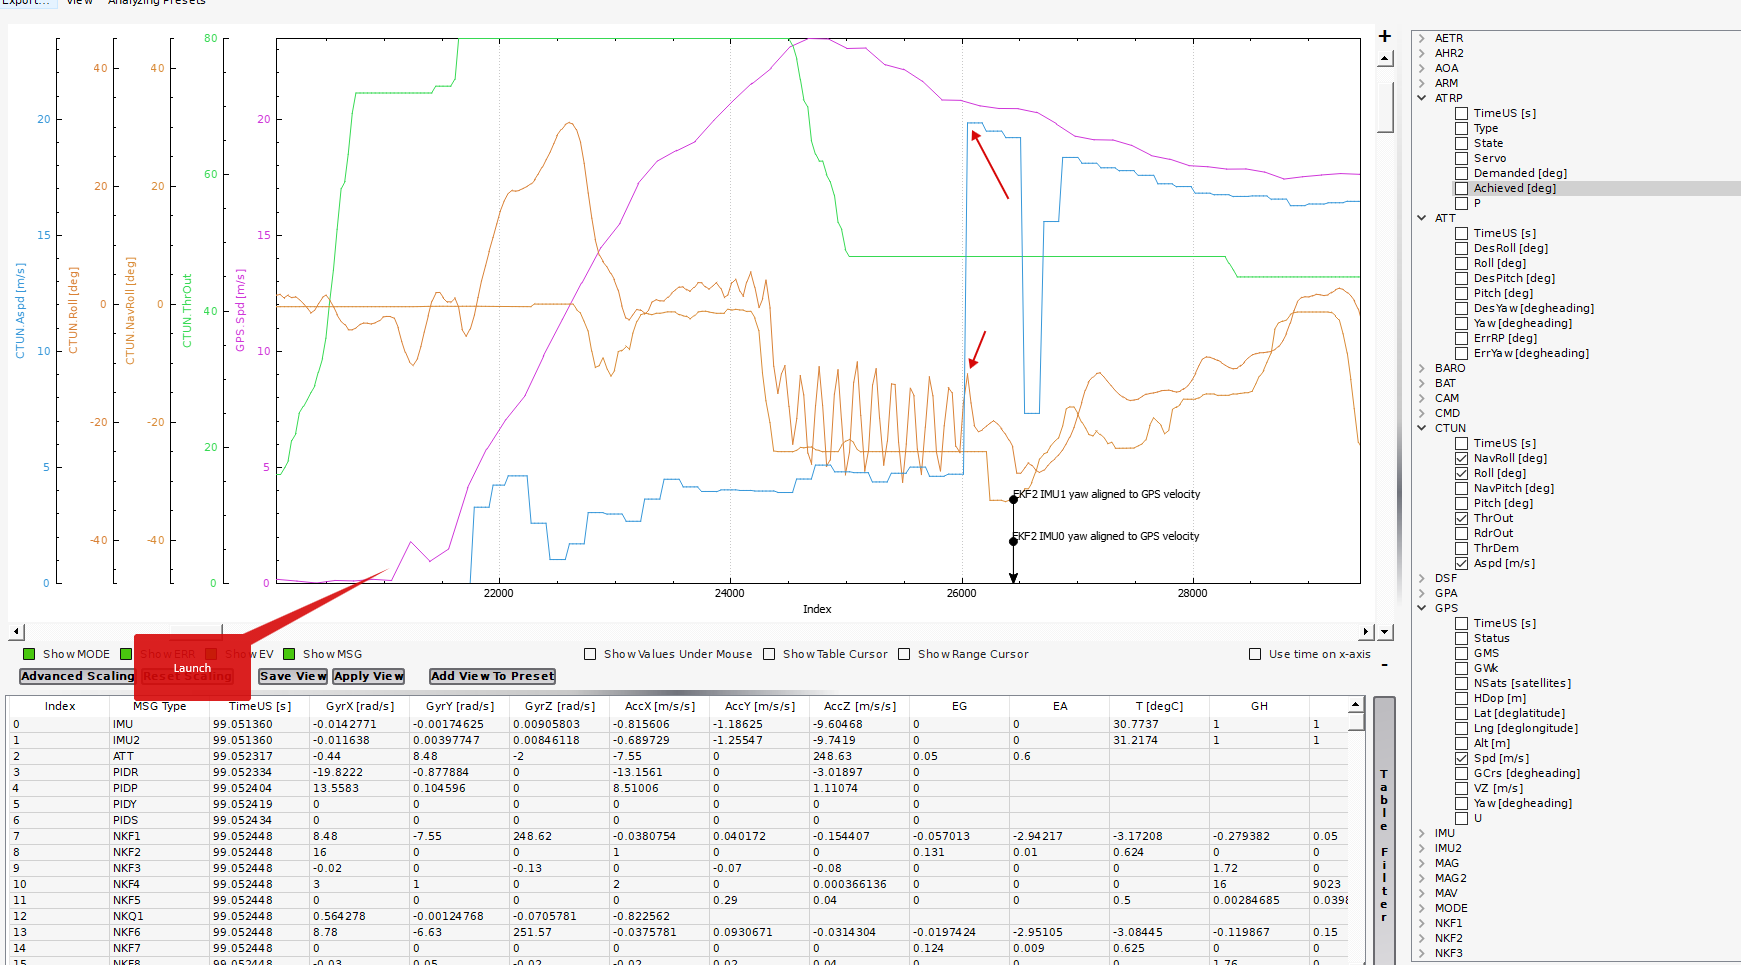Image resolution: width=1741 pixels, height=965 pixels.
Task: Click the down arrow of vertical graph scrollbar
Action: (x=1385, y=632)
